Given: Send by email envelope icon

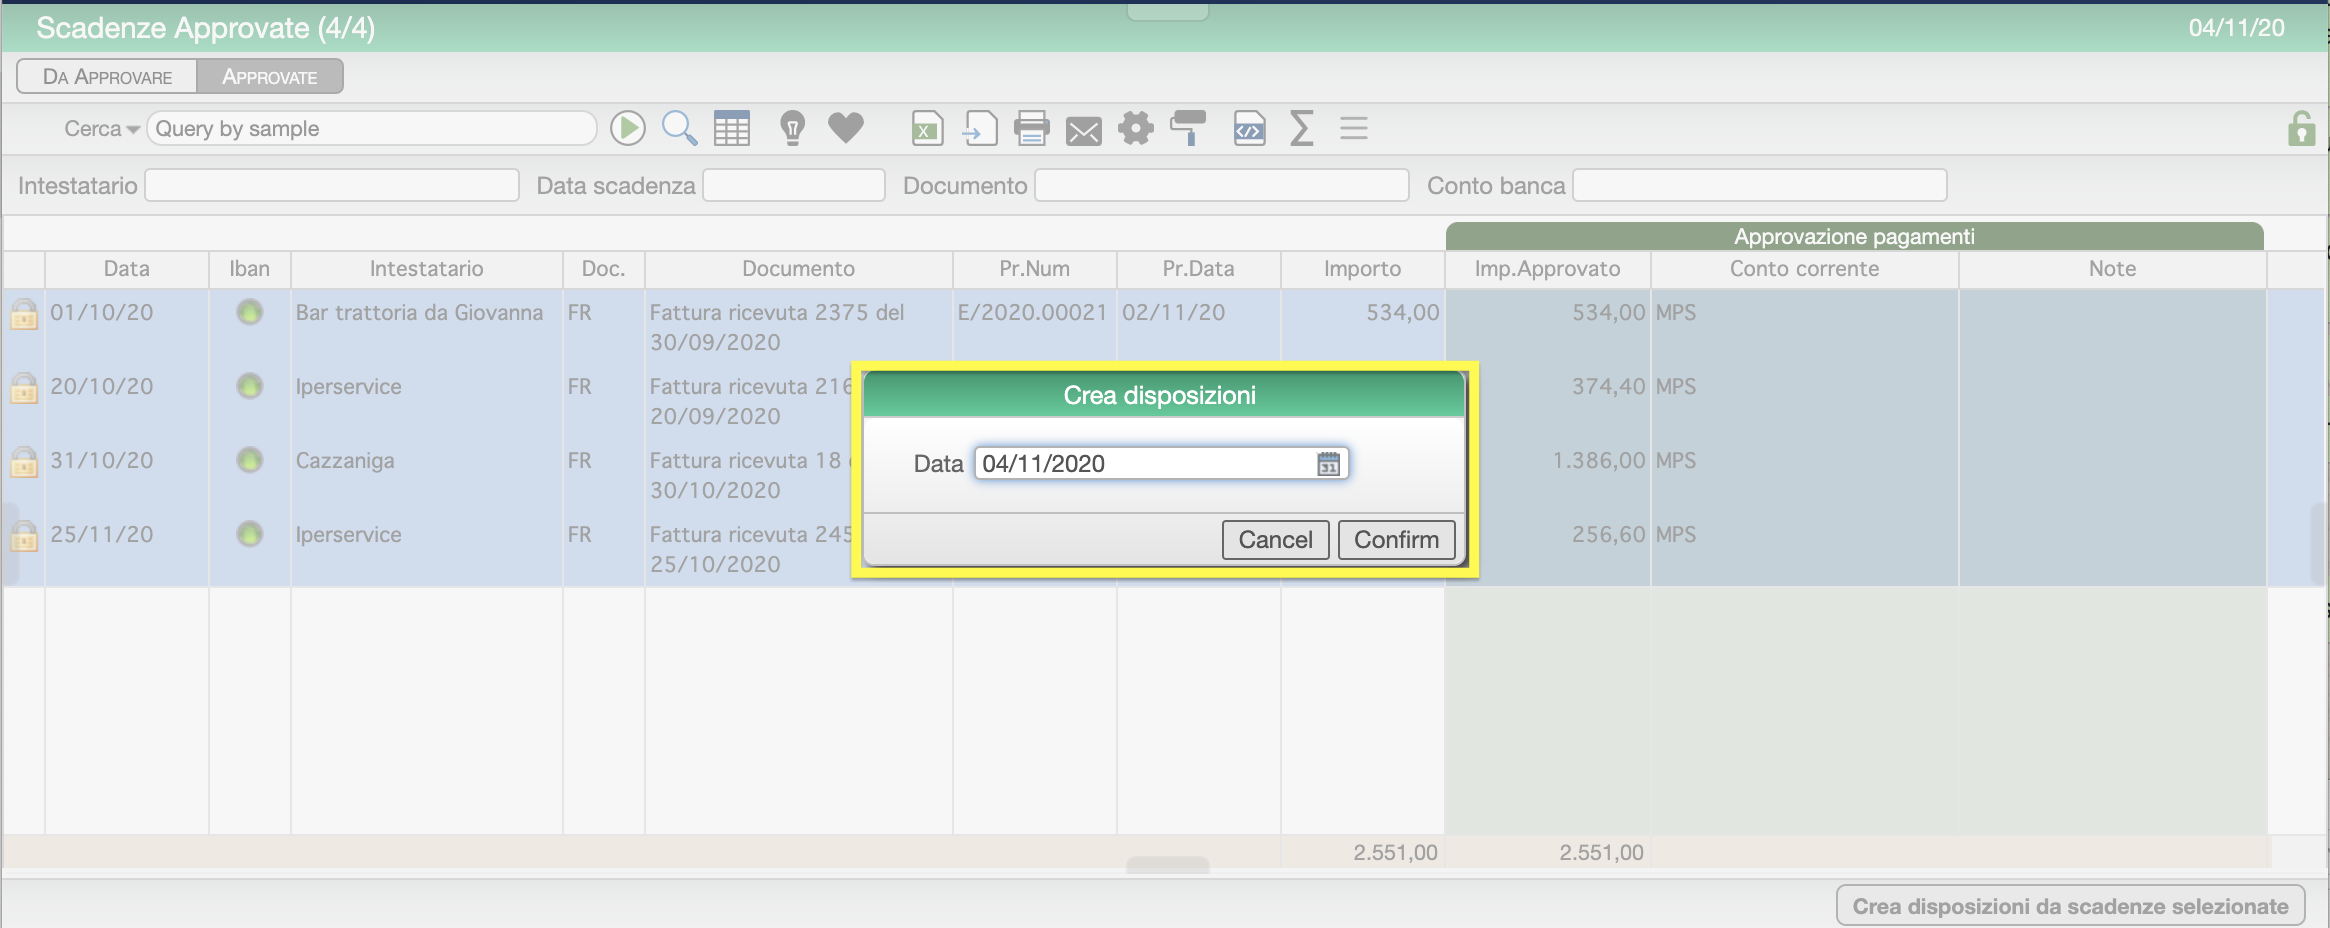Looking at the screenshot, I should (1084, 131).
